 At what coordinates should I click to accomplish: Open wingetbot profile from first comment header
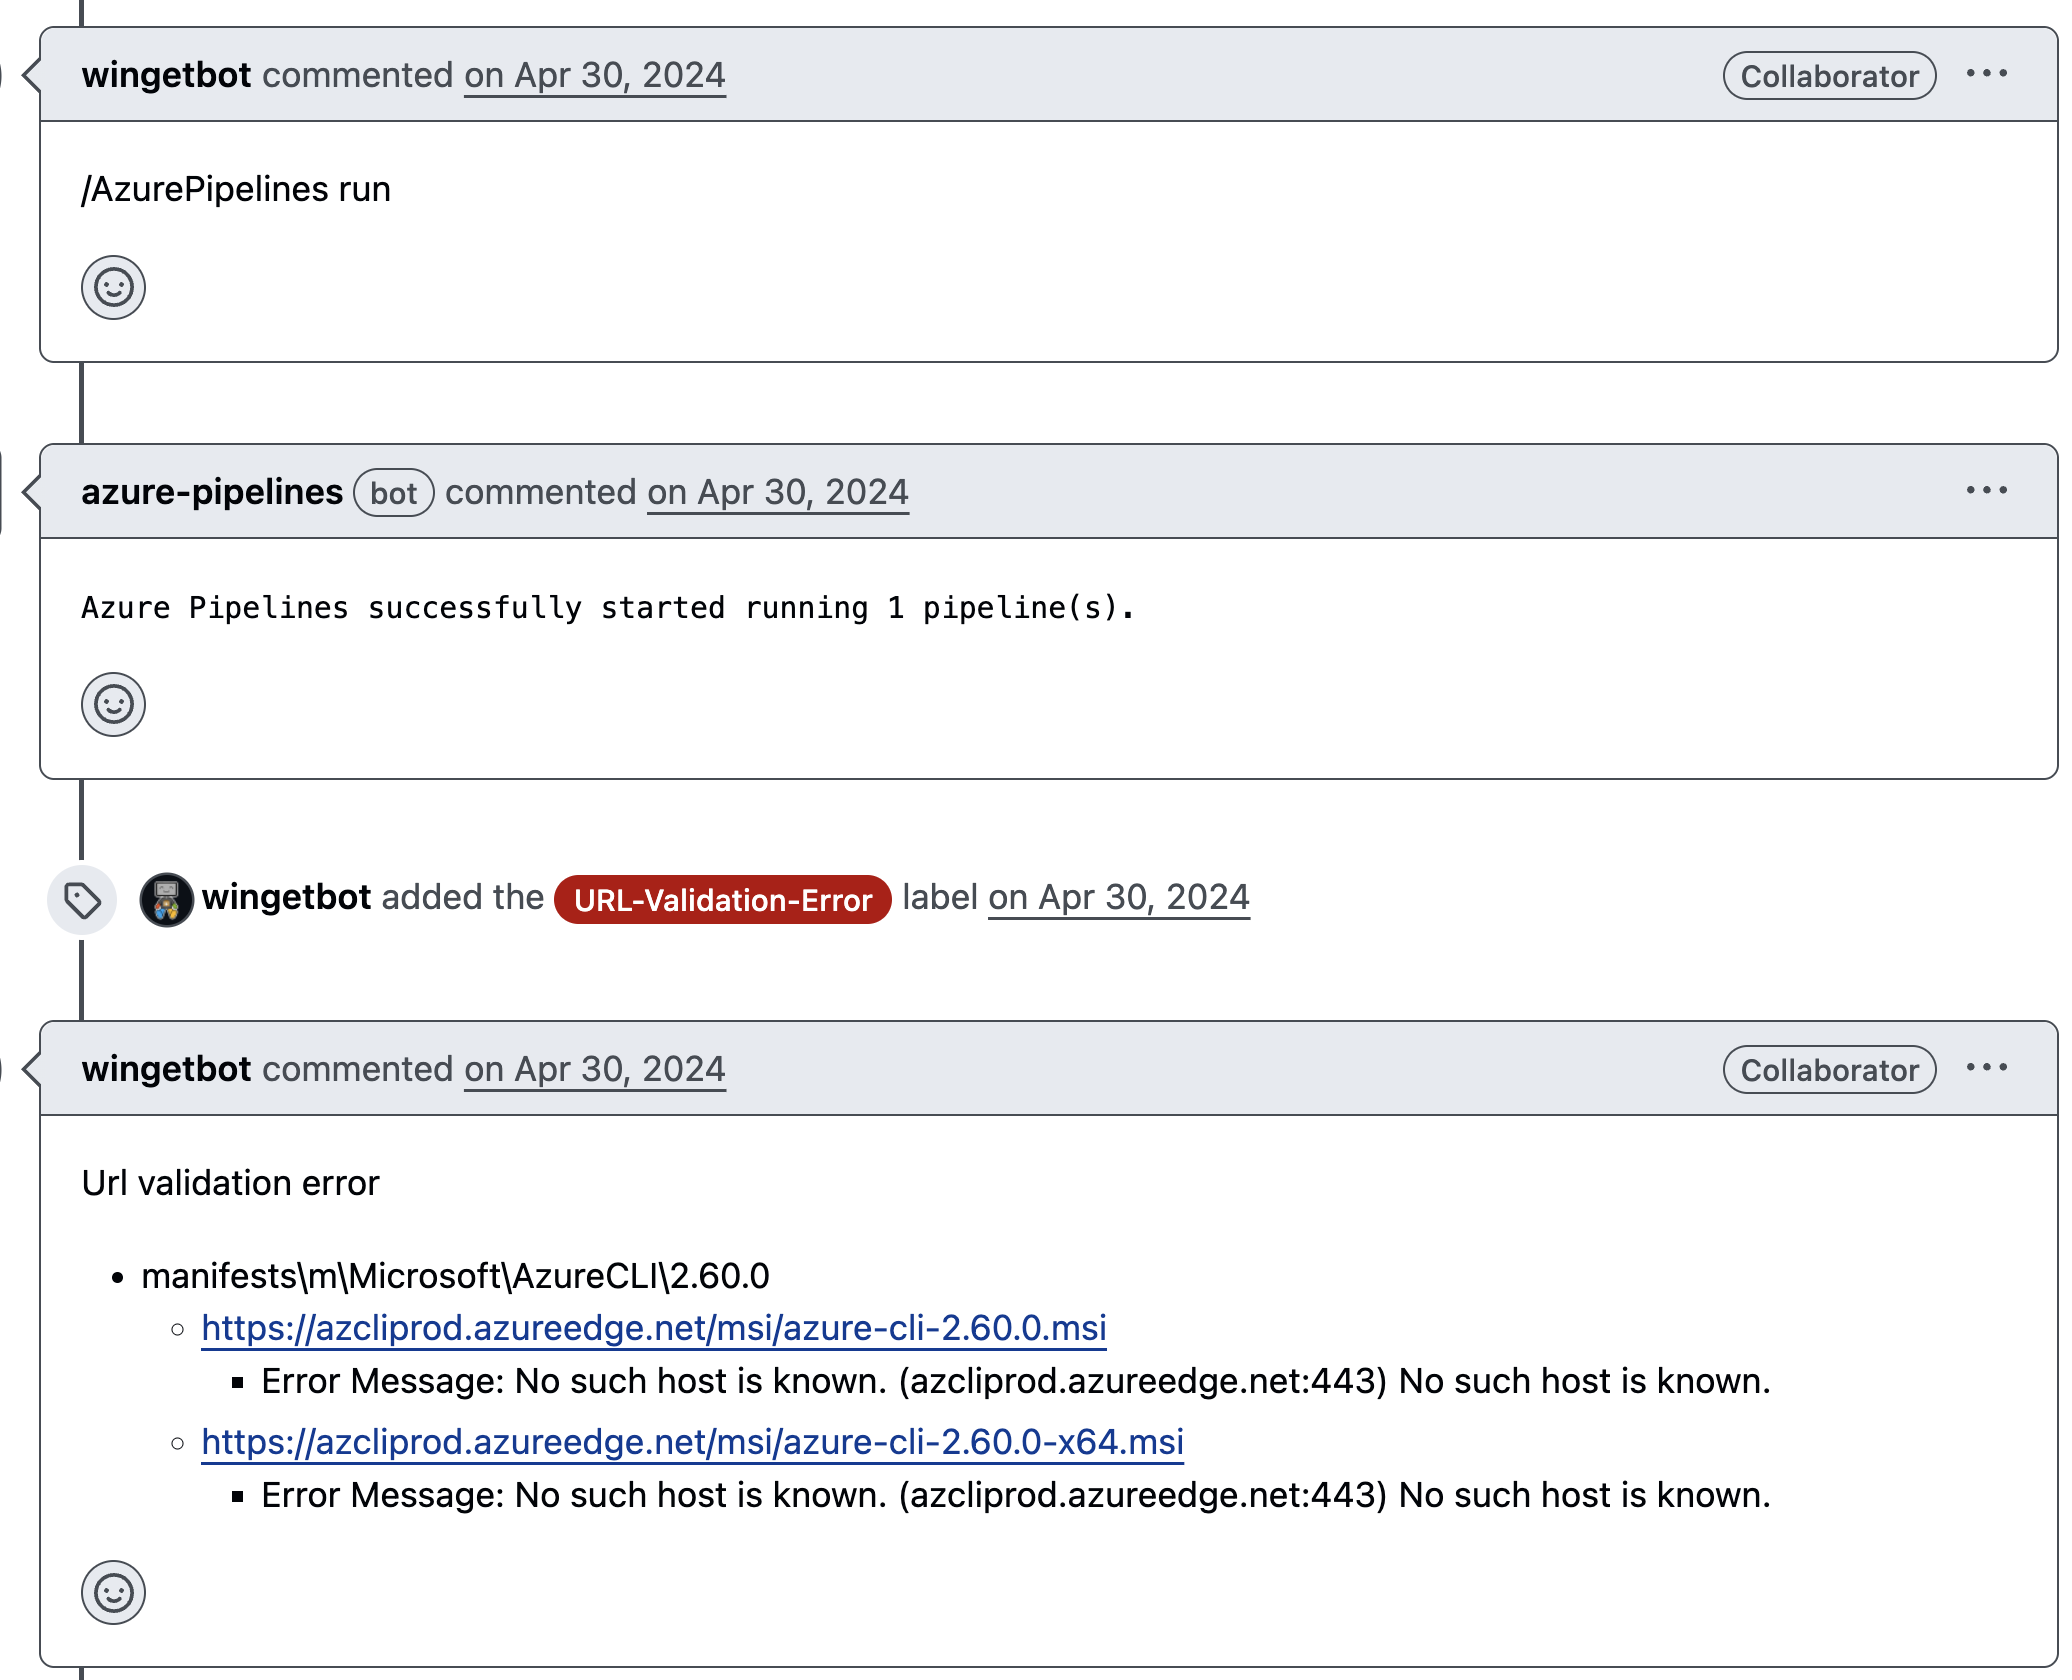[166, 76]
